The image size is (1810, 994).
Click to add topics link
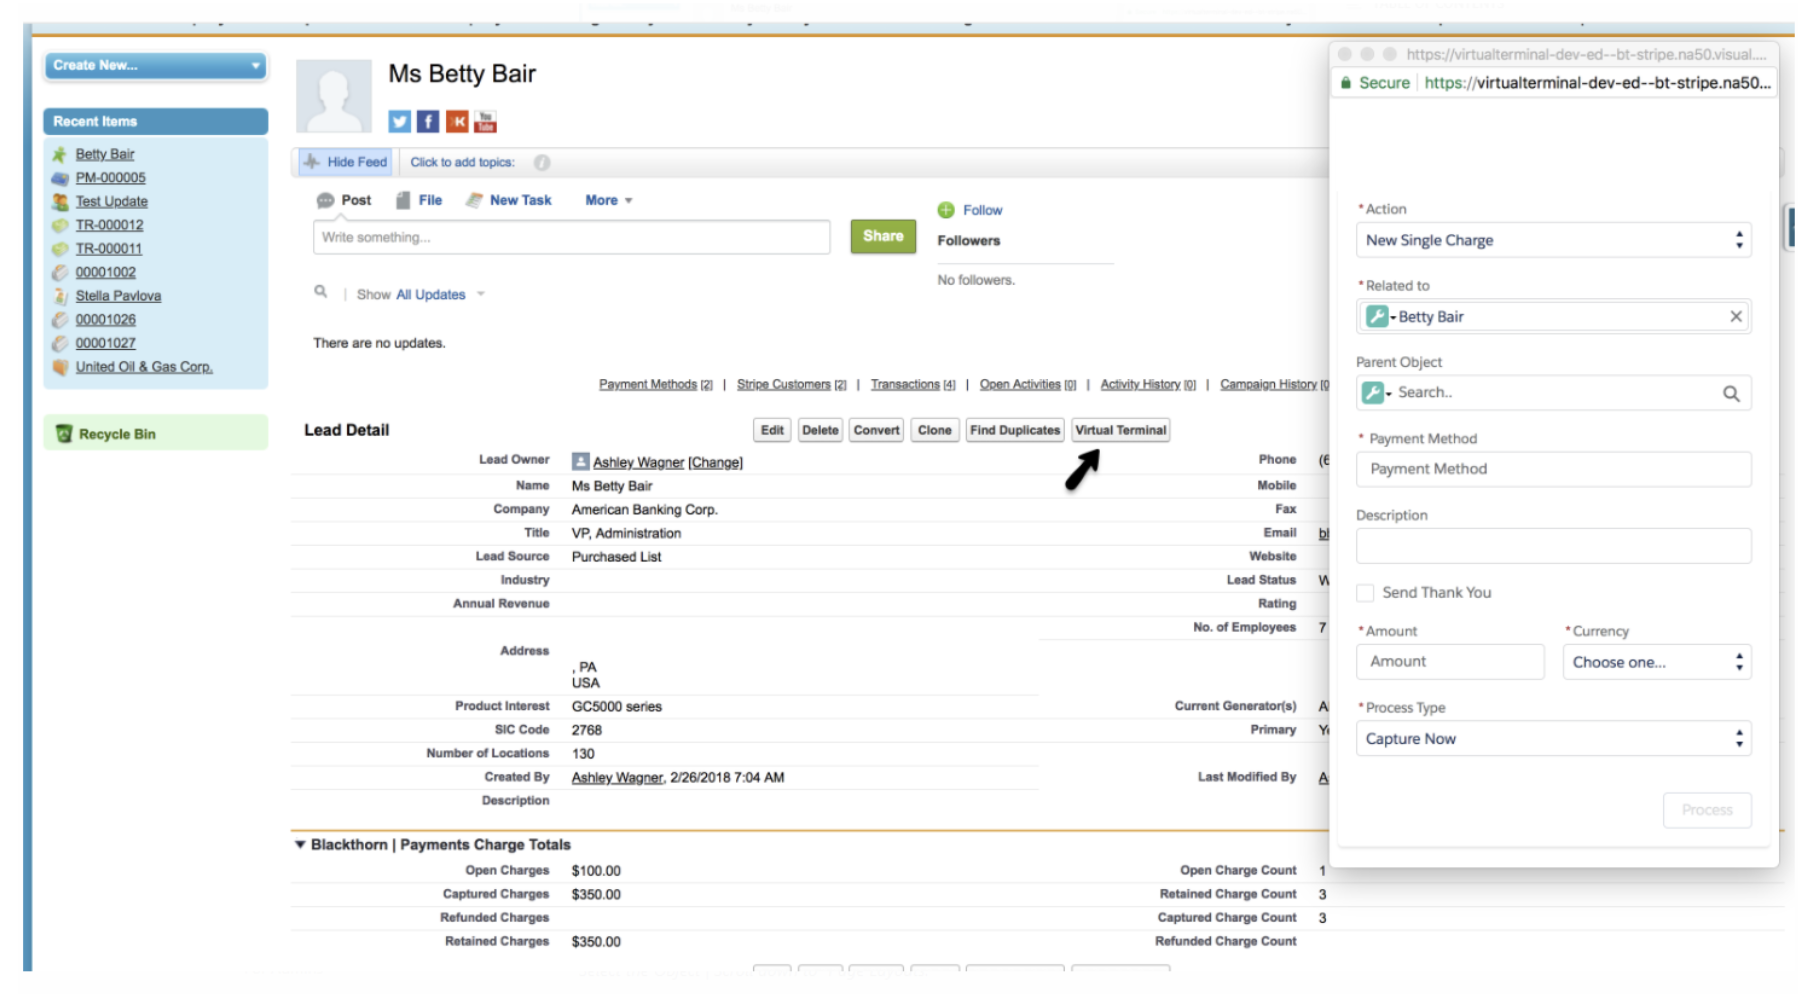(x=462, y=162)
